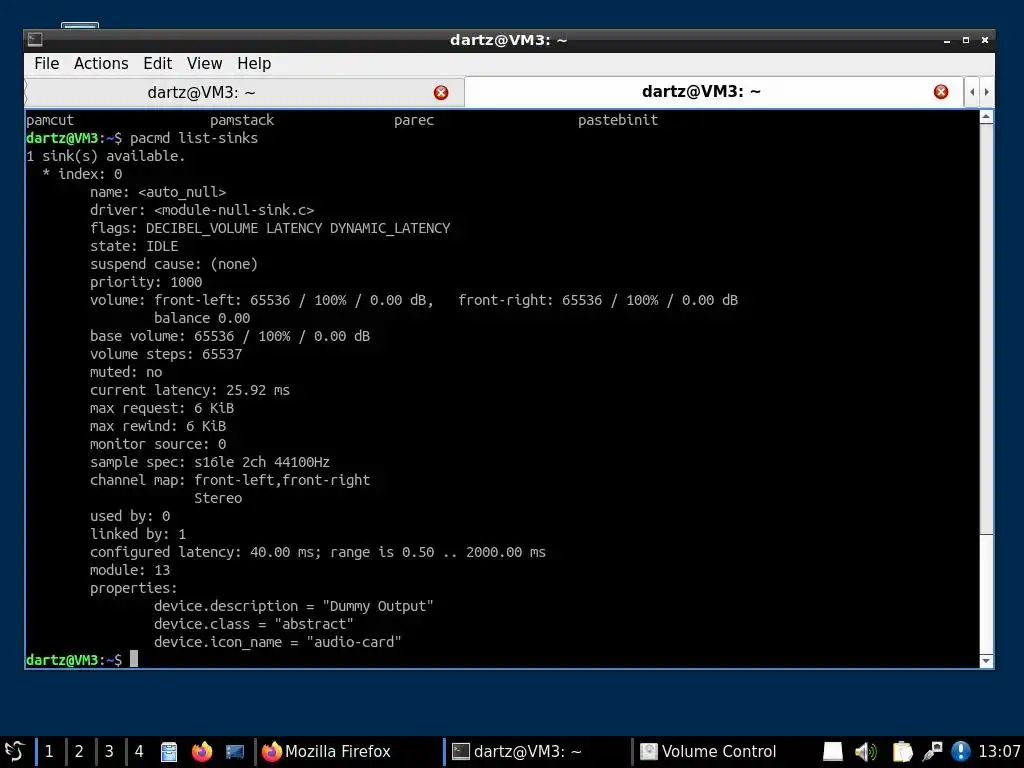
Task: Click the '1 sink(s) available.' line
Action: coord(106,156)
